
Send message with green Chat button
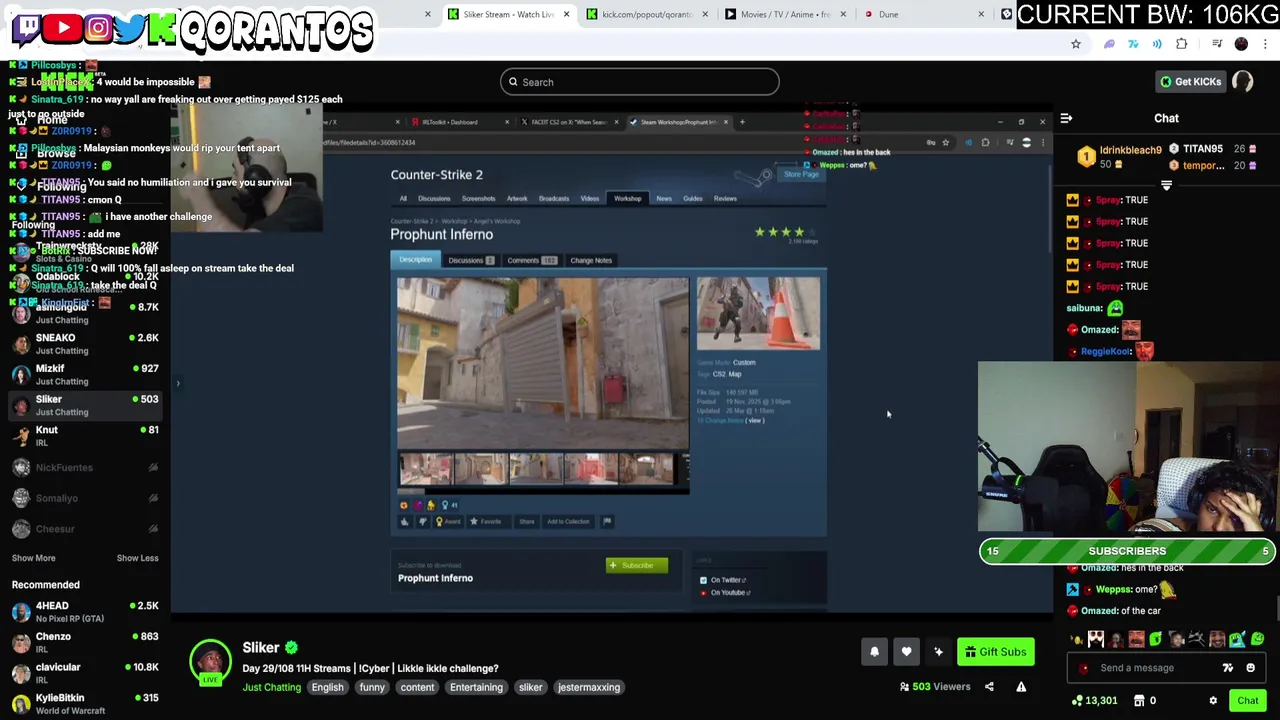(x=1247, y=701)
